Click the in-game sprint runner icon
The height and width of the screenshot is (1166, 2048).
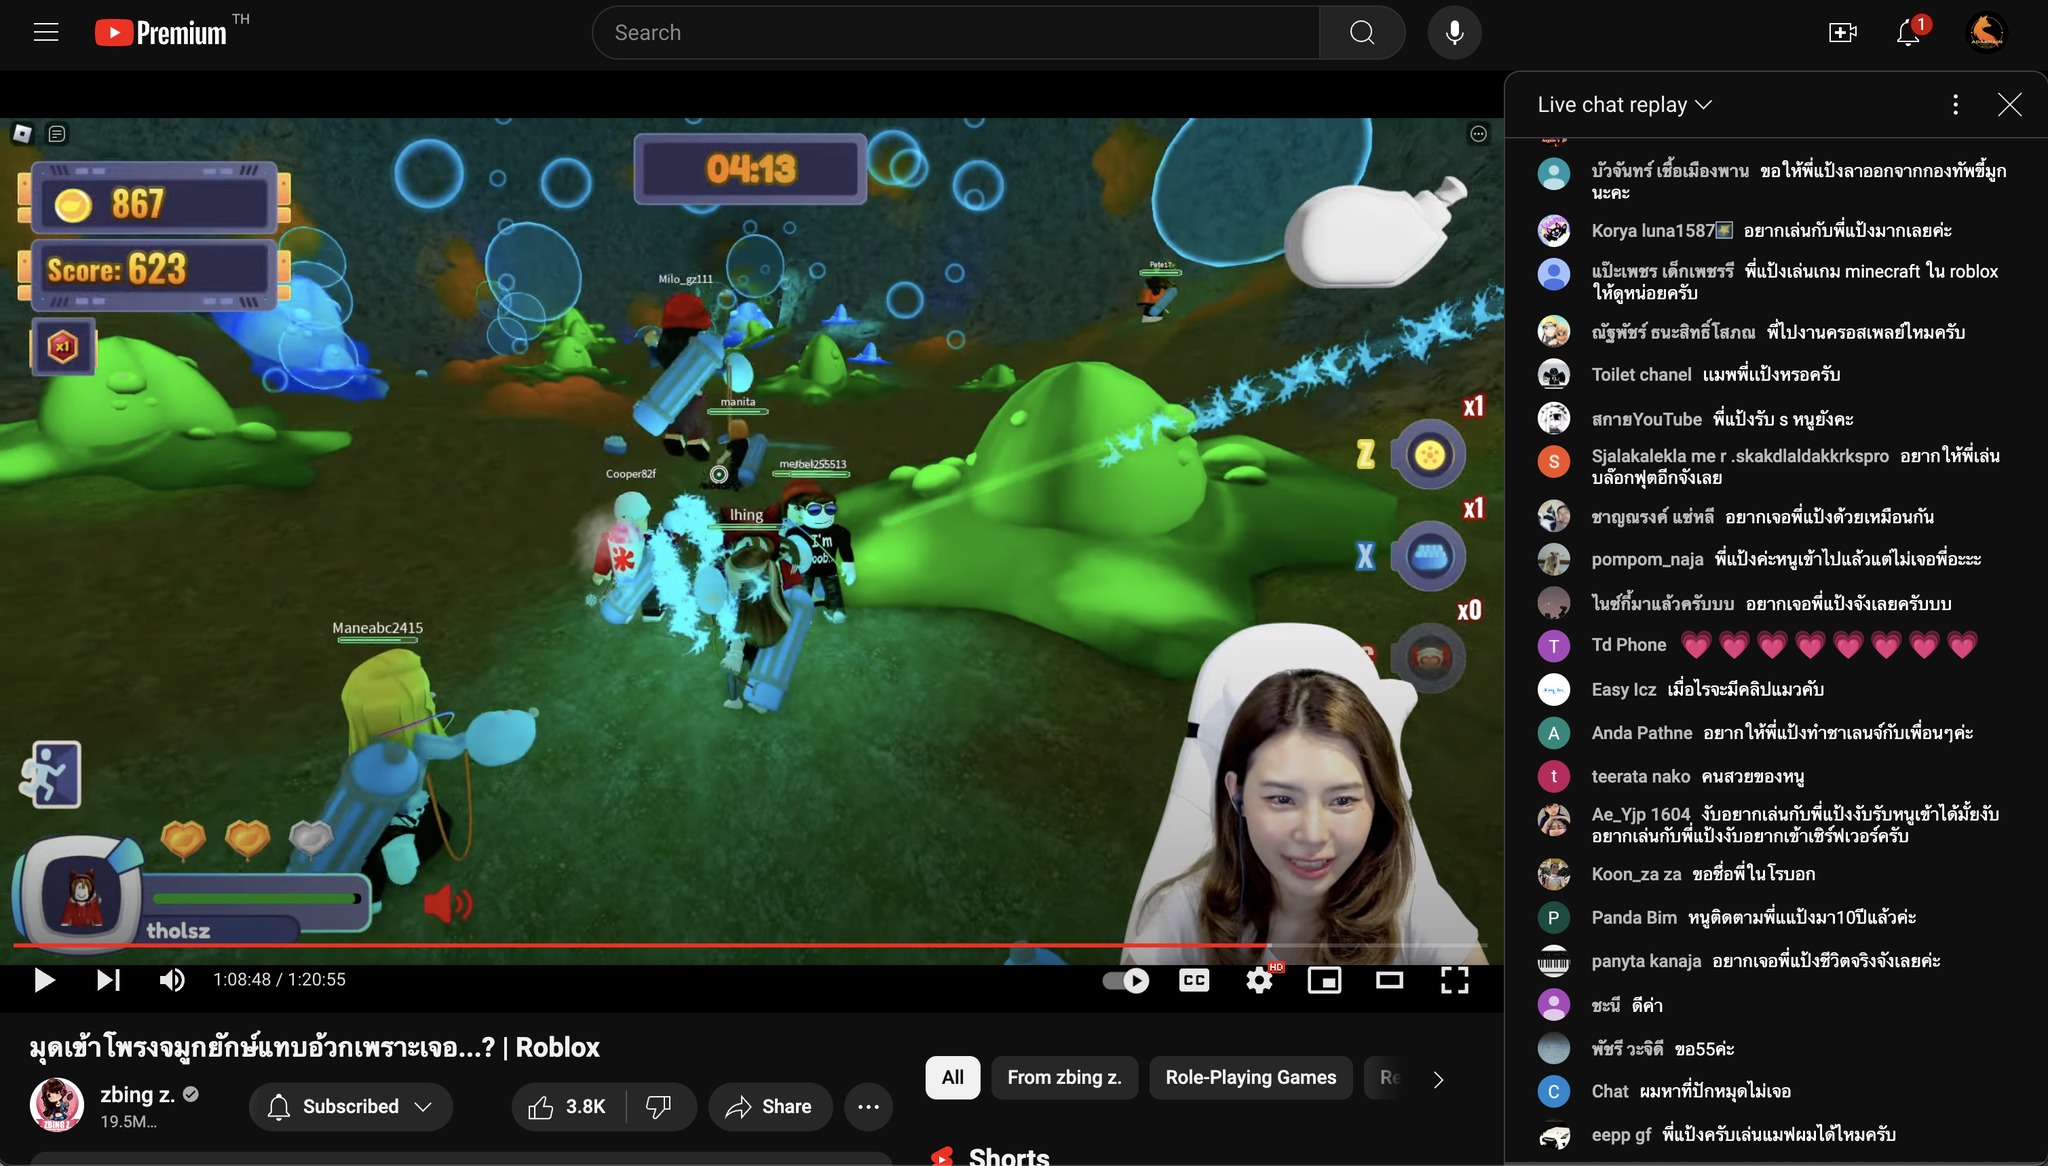[x=51, y=774]
